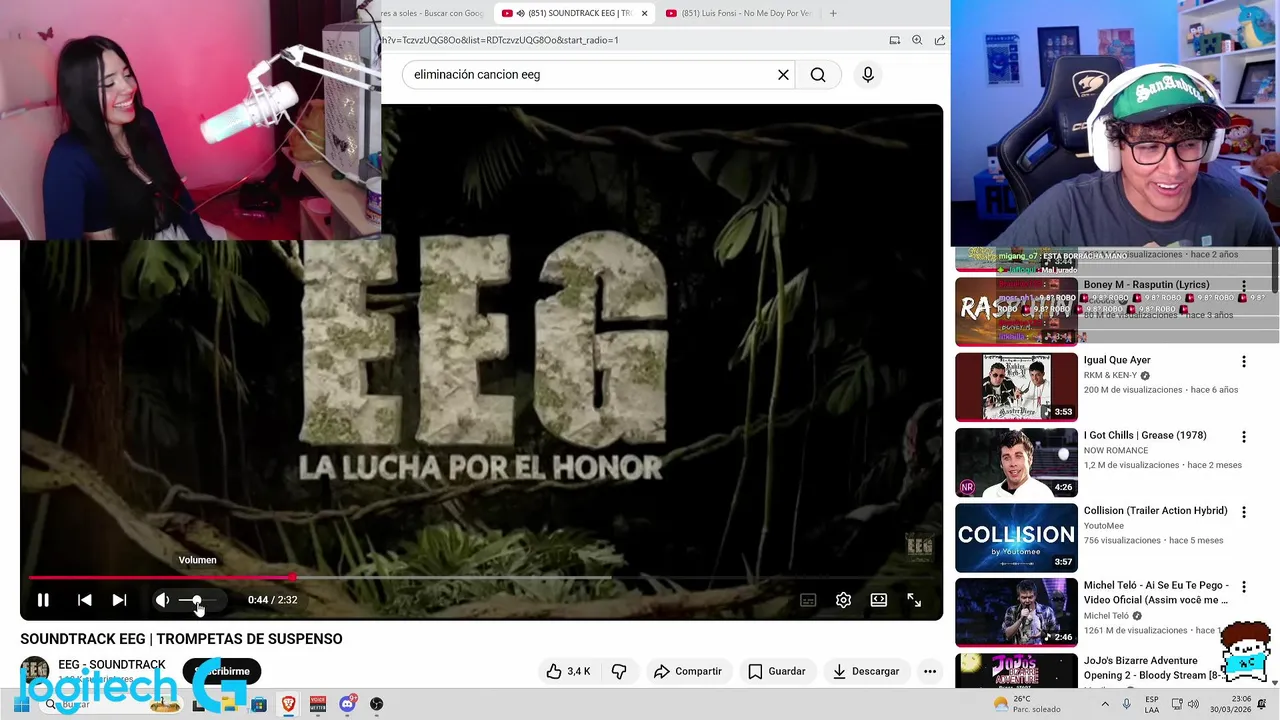Close the SOUNDTRACK EEG tab

click(x=644, y=13)
